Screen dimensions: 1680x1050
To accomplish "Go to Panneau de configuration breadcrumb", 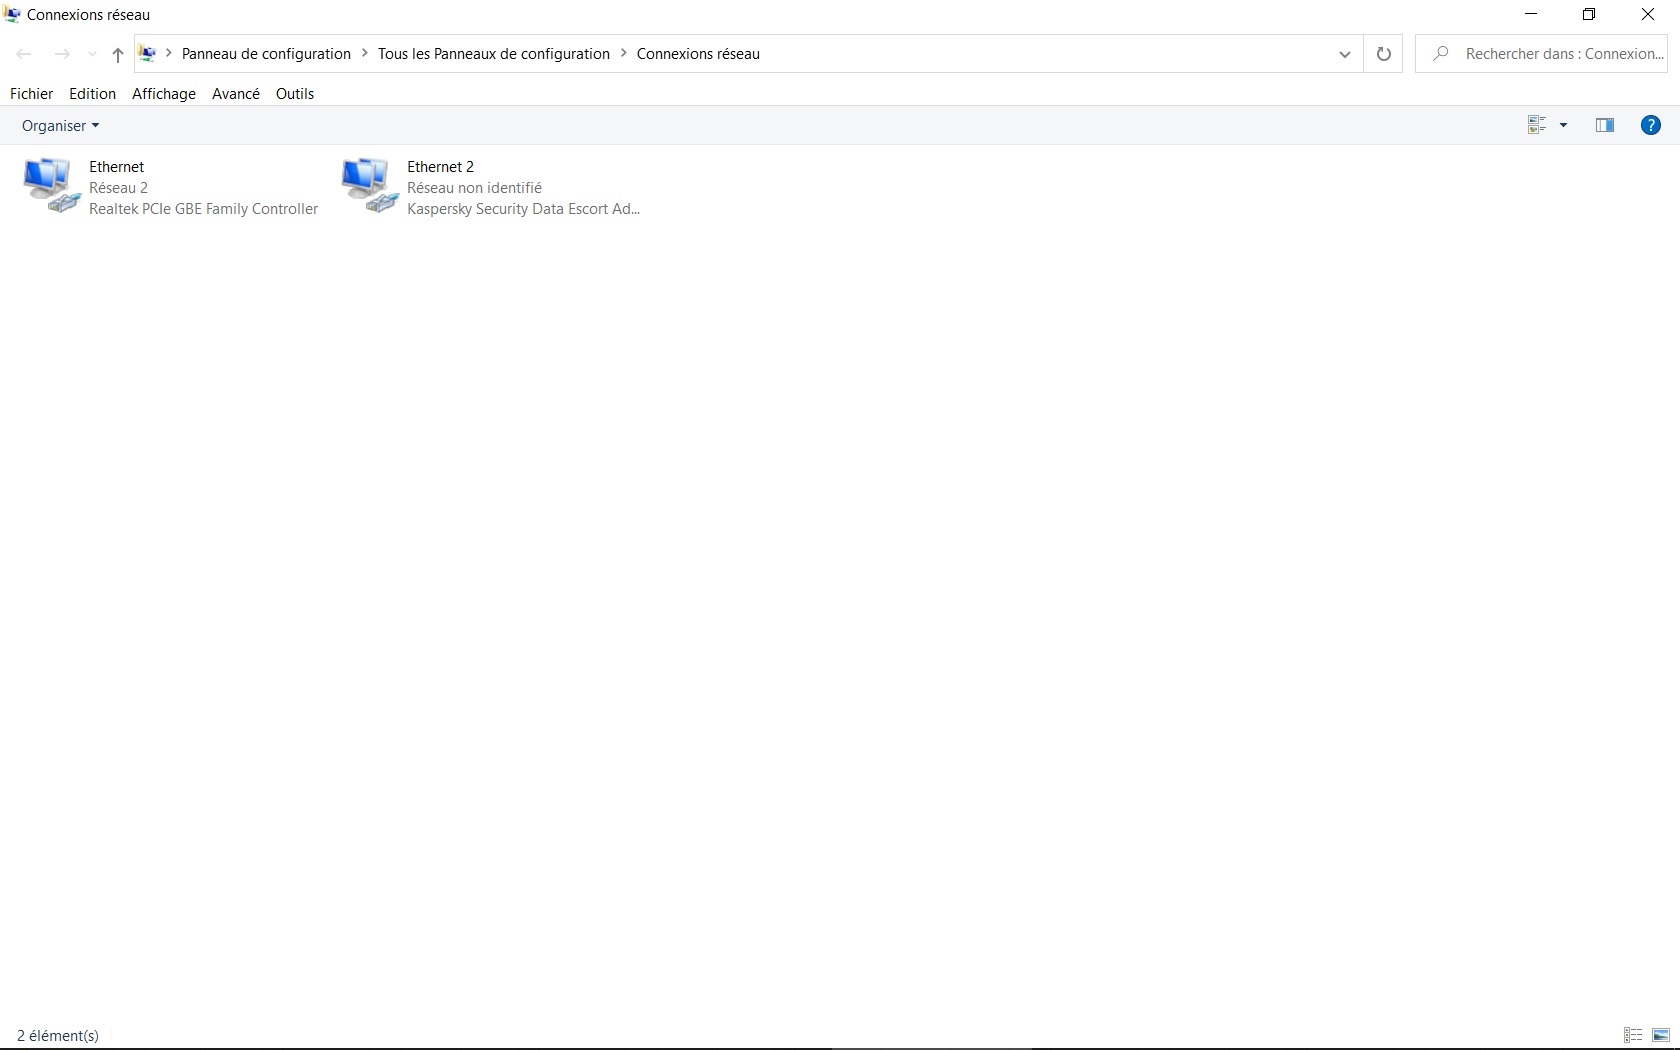I will coord(266,54).
